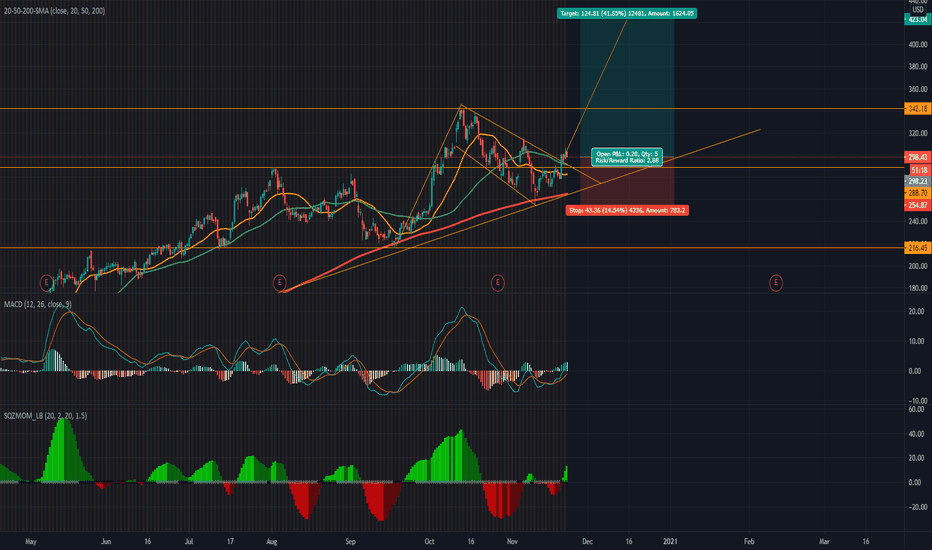Click the Oct label on time axis

tap(429, 542)
